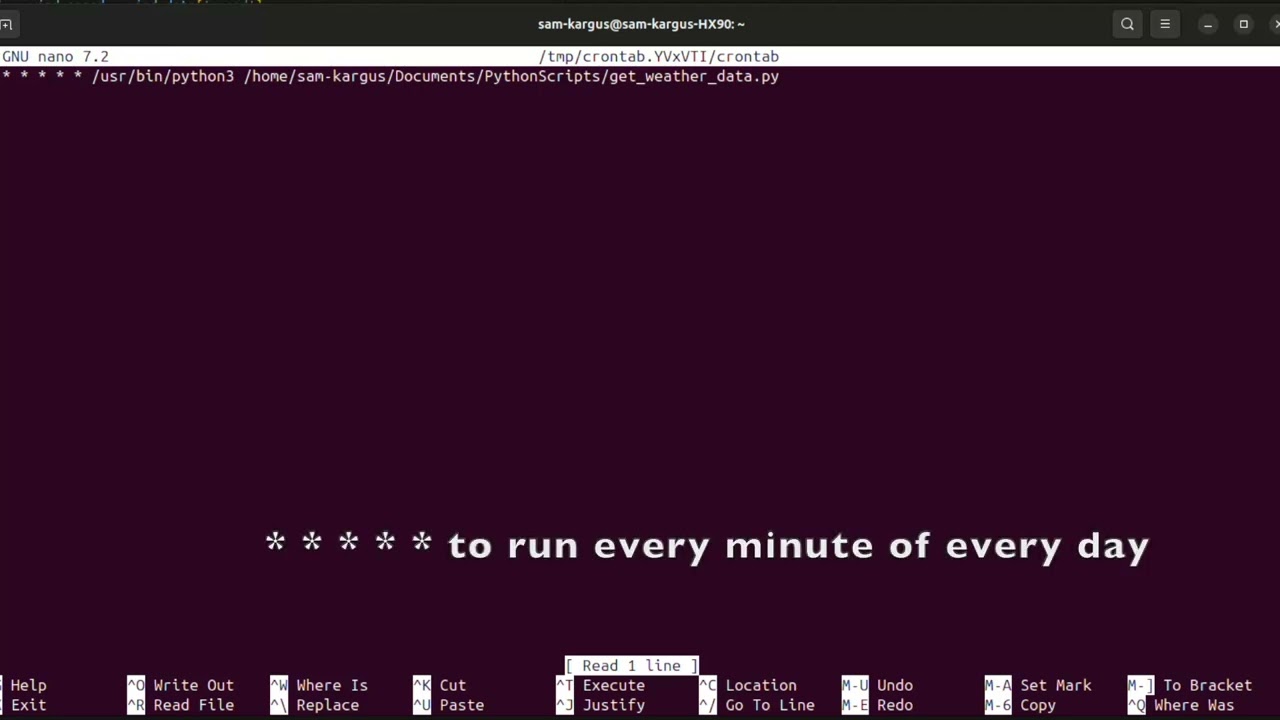Viewport: 1280px width, 720px height.
Task: Click the Replace shortcut label
Action: (327, 705)
